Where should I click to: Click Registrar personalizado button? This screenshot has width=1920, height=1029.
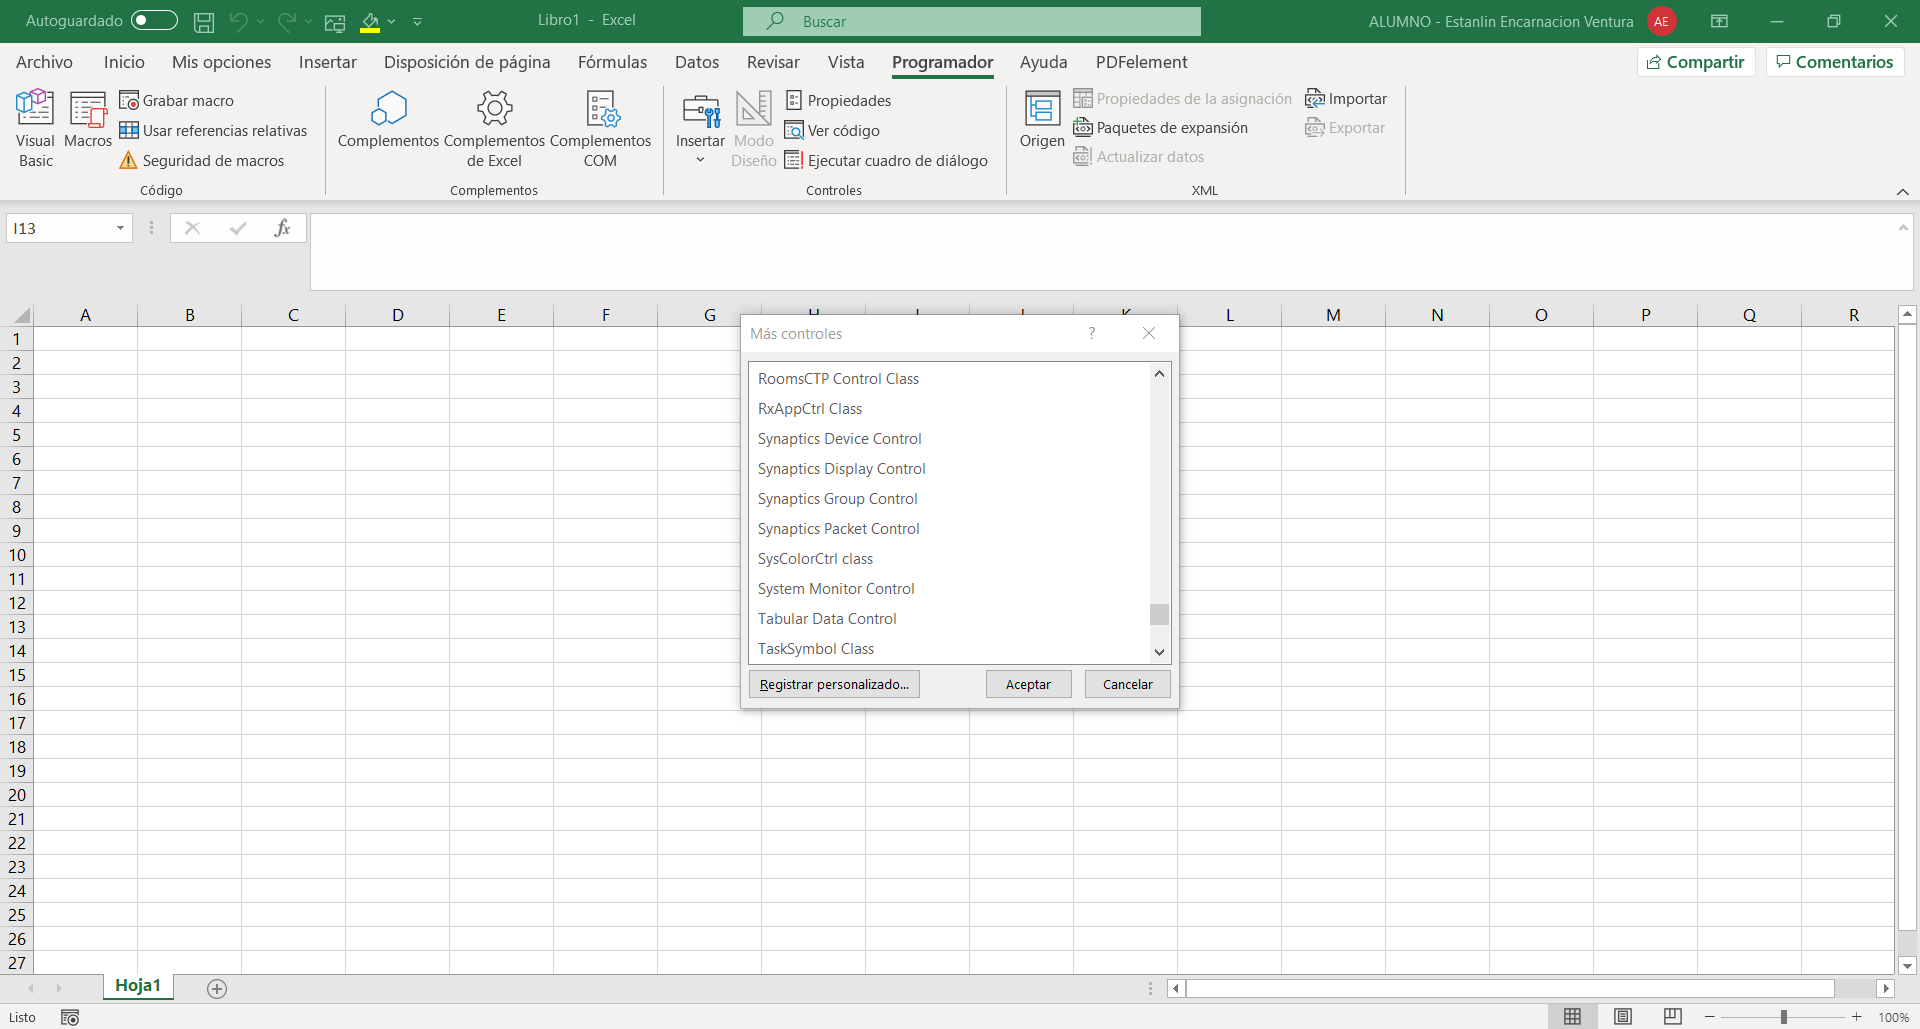point(834,684)
